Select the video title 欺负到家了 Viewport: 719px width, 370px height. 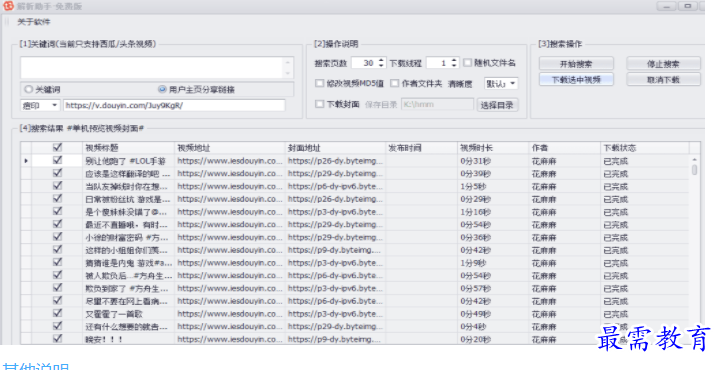point(127,288)
